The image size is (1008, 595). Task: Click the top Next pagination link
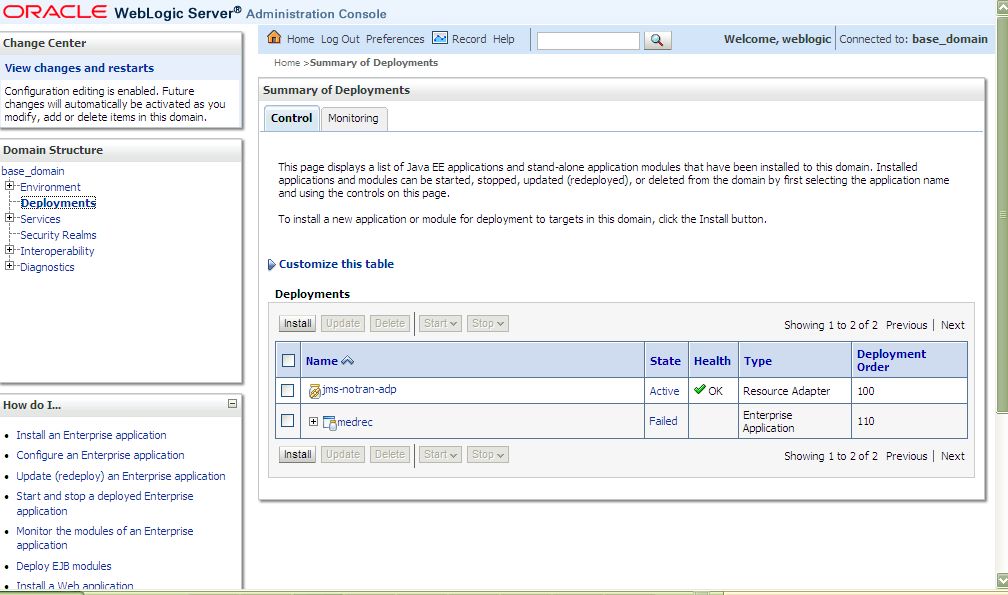pos(952,325)
